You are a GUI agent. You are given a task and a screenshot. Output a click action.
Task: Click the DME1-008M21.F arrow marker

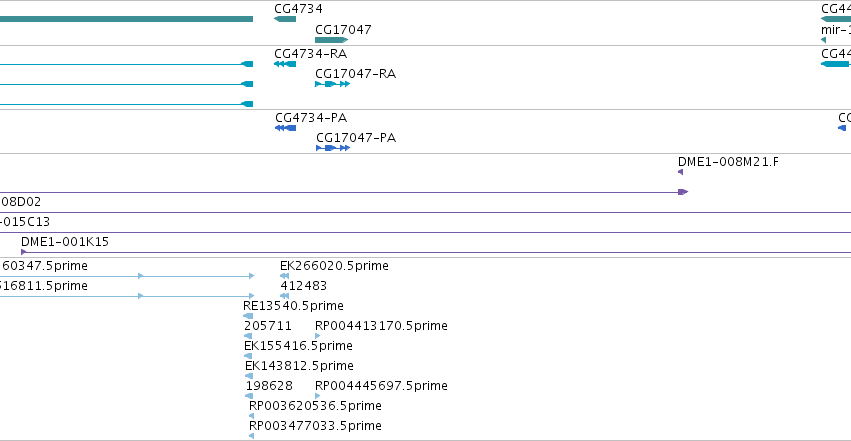[681, 172]
